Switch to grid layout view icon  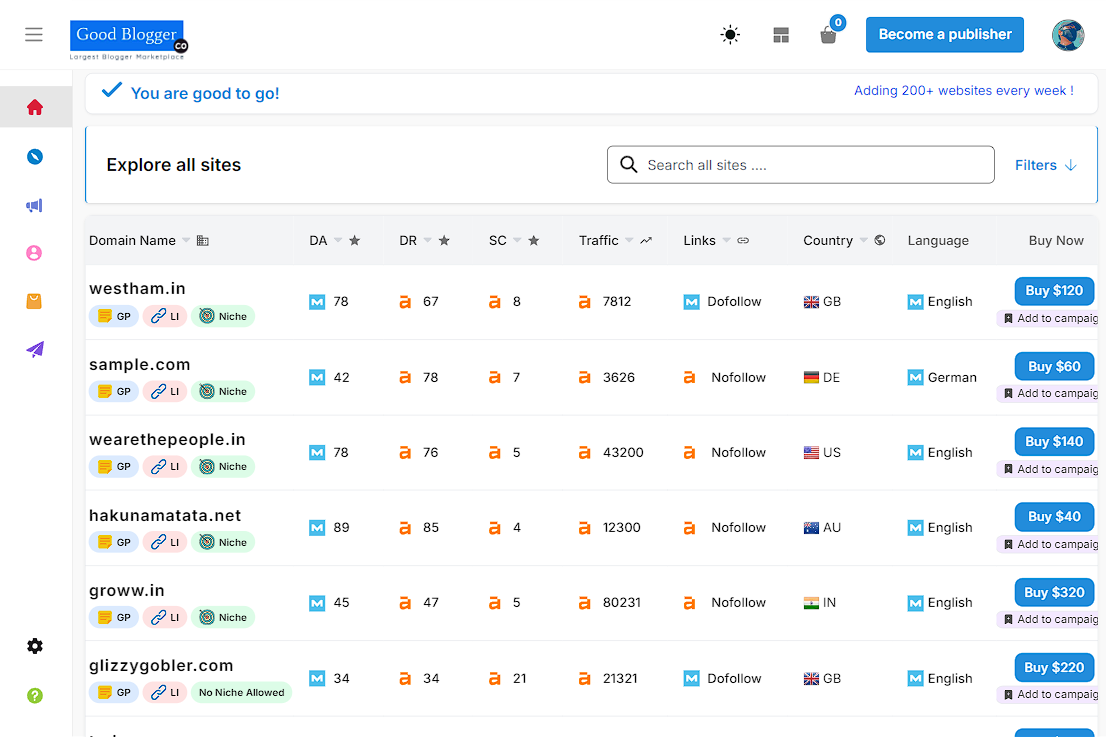point(781,35)
